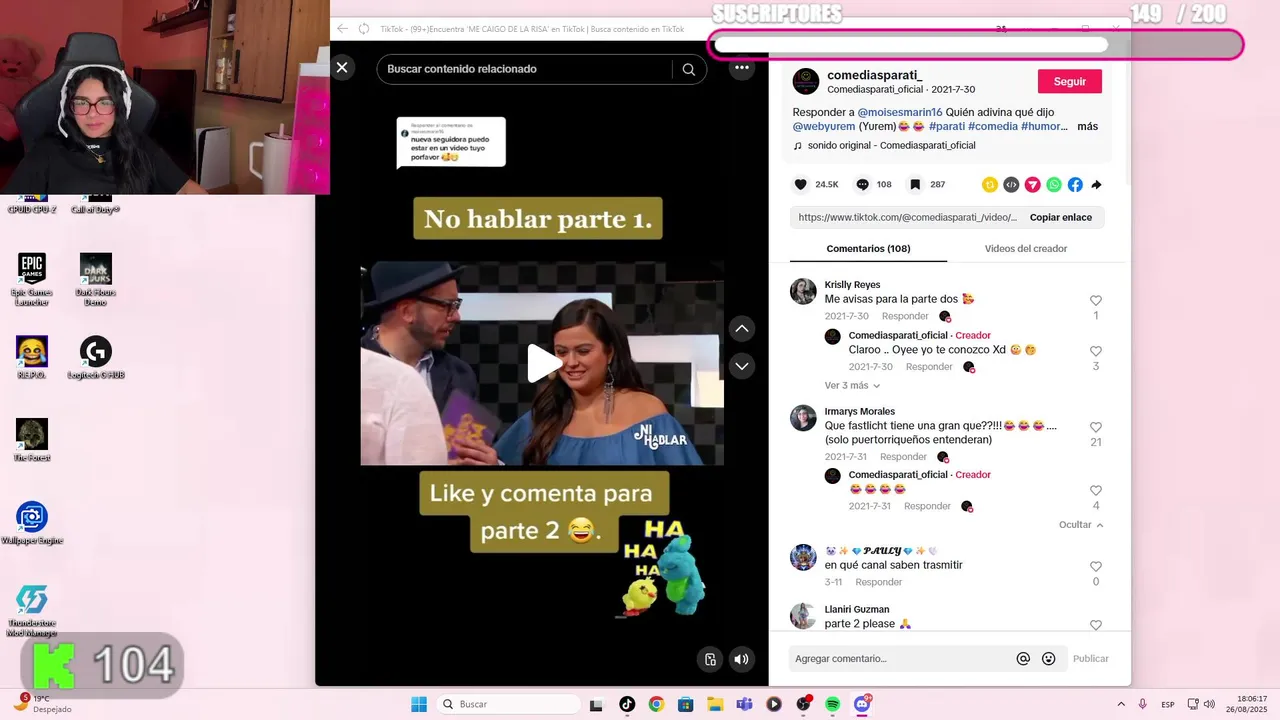Switch to the Comentarios (108) tab
This screenshot has width=1280, height=720.
click(x=868, y=249)
